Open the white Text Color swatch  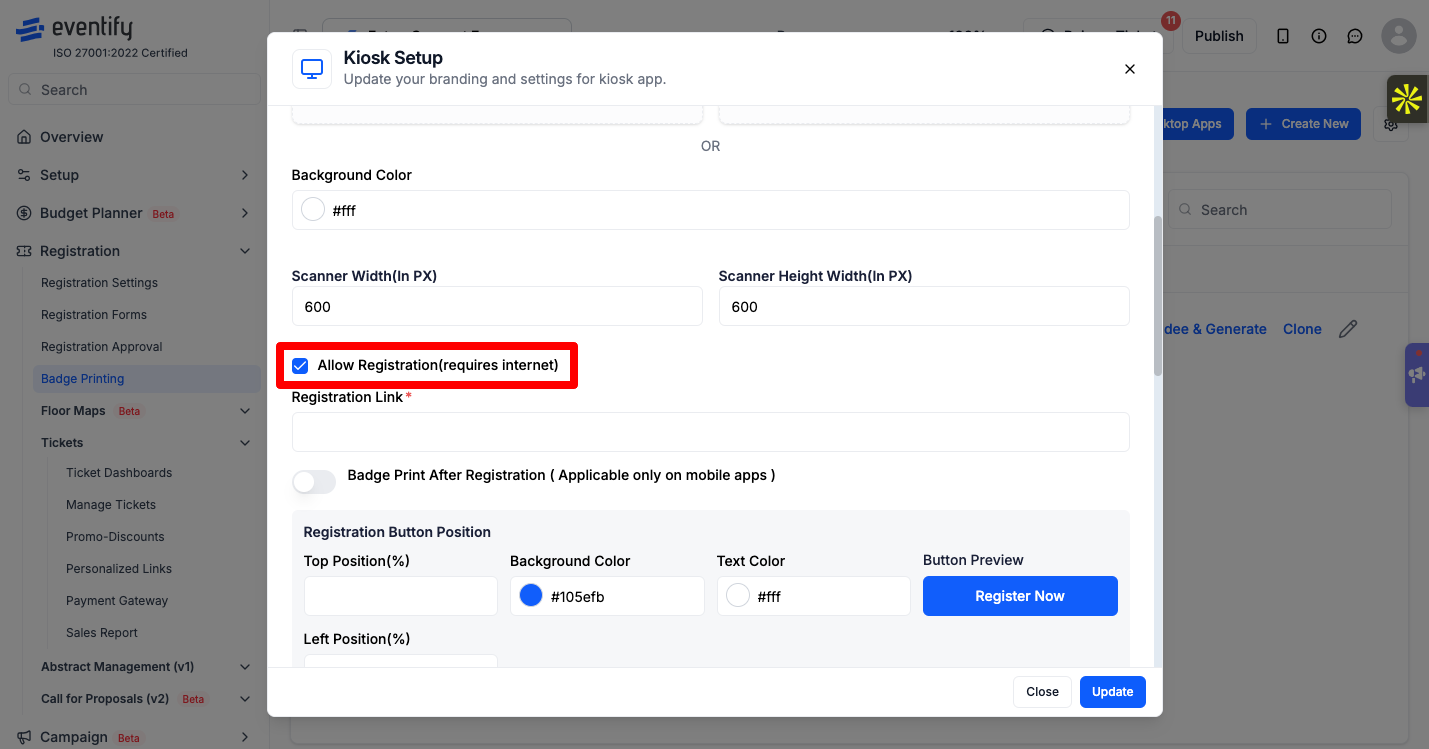[738, 596]
